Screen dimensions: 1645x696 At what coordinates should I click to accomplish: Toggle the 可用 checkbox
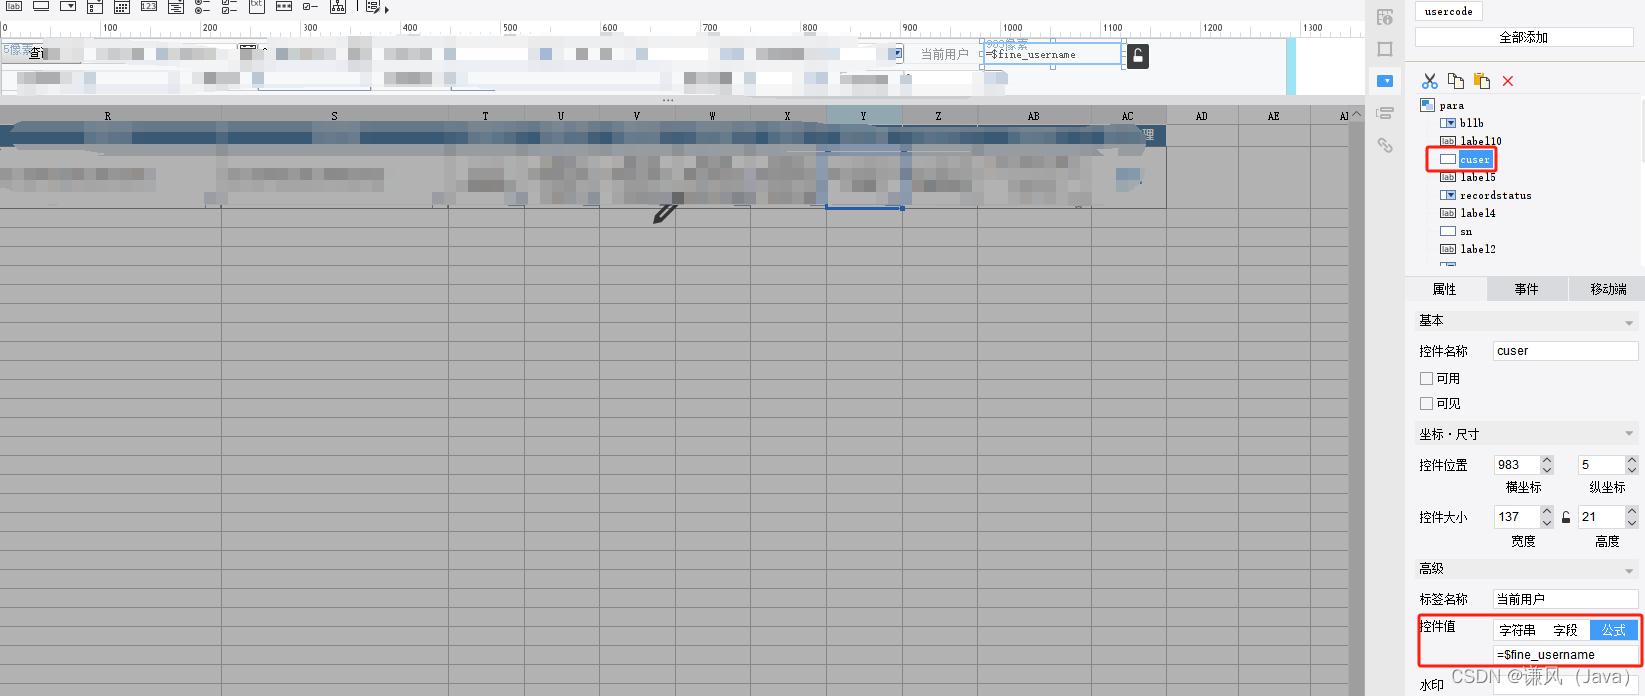click(x=1426, y=379)
